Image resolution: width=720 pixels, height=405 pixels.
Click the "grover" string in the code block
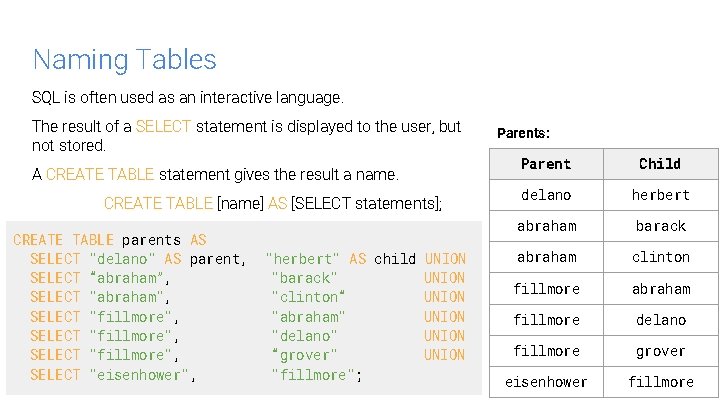tap(304, 355)
